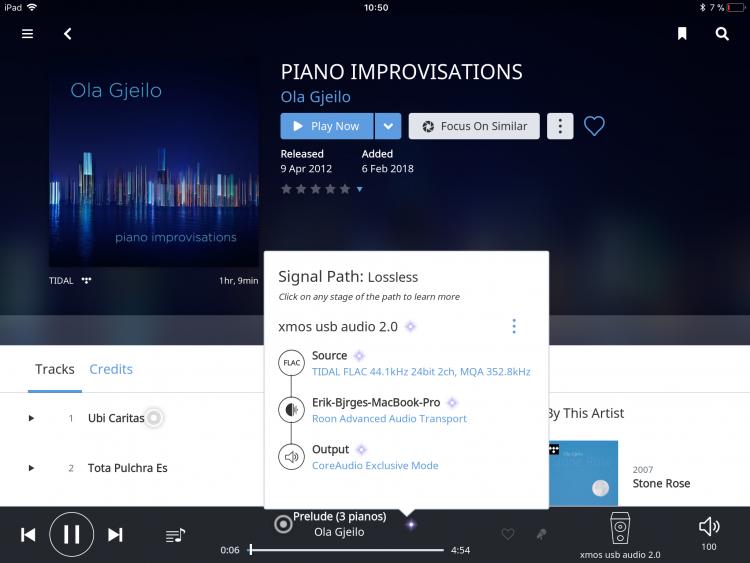Click the now-playing album disc icon
This screenshot has width=750, height=563.
click(x=283, y=524)
